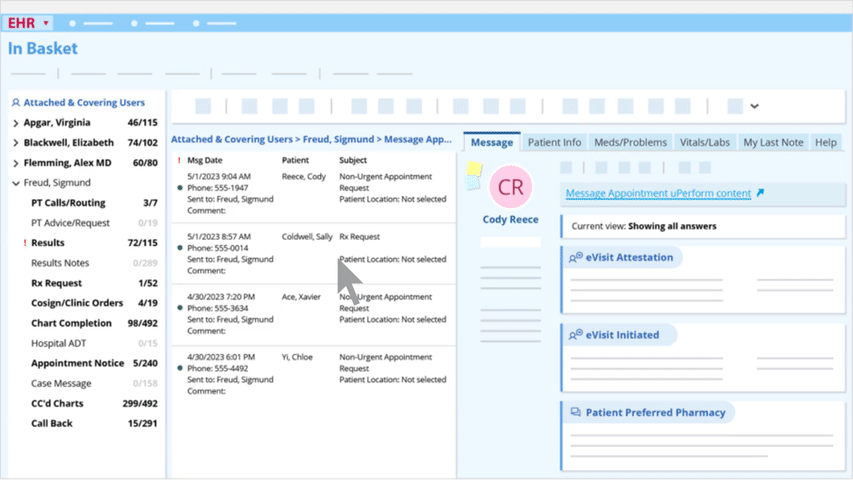Click first icon in message pane toolbar
Screen dimensions: 853x480
[566, 168]
